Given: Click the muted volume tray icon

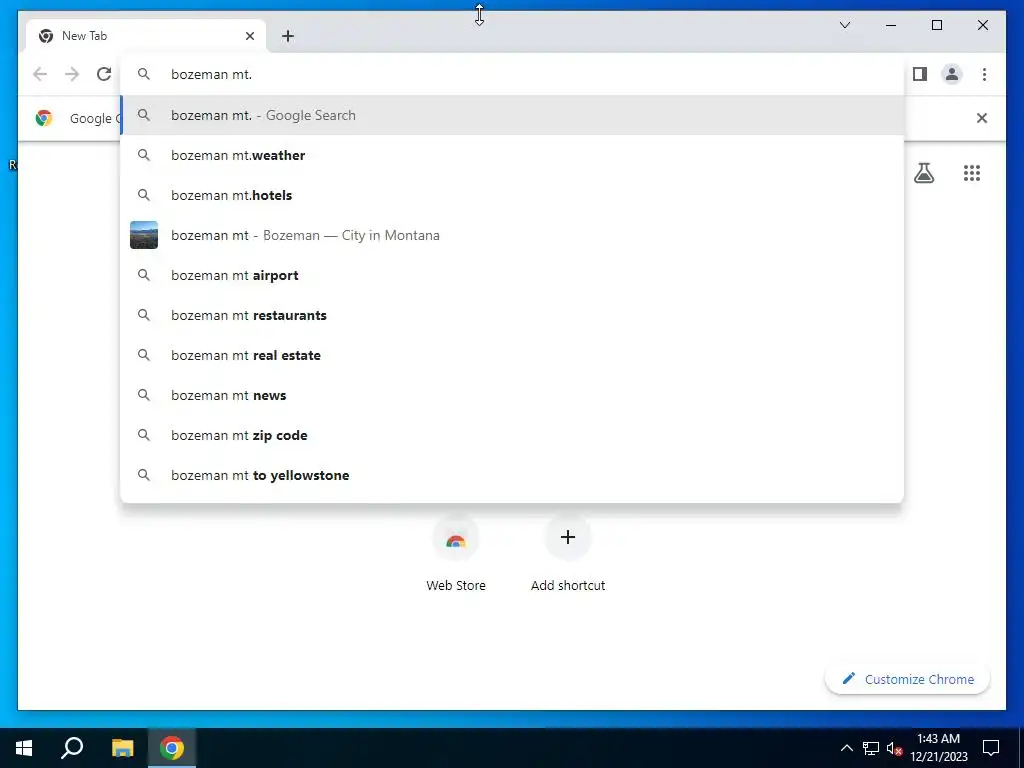Looking at the screenshot, I should [x=894, y=748].
